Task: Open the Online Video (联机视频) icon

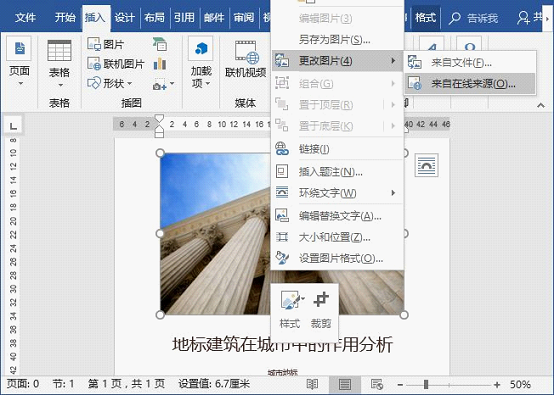Action: pyautogui.click(x=246, y=52)
